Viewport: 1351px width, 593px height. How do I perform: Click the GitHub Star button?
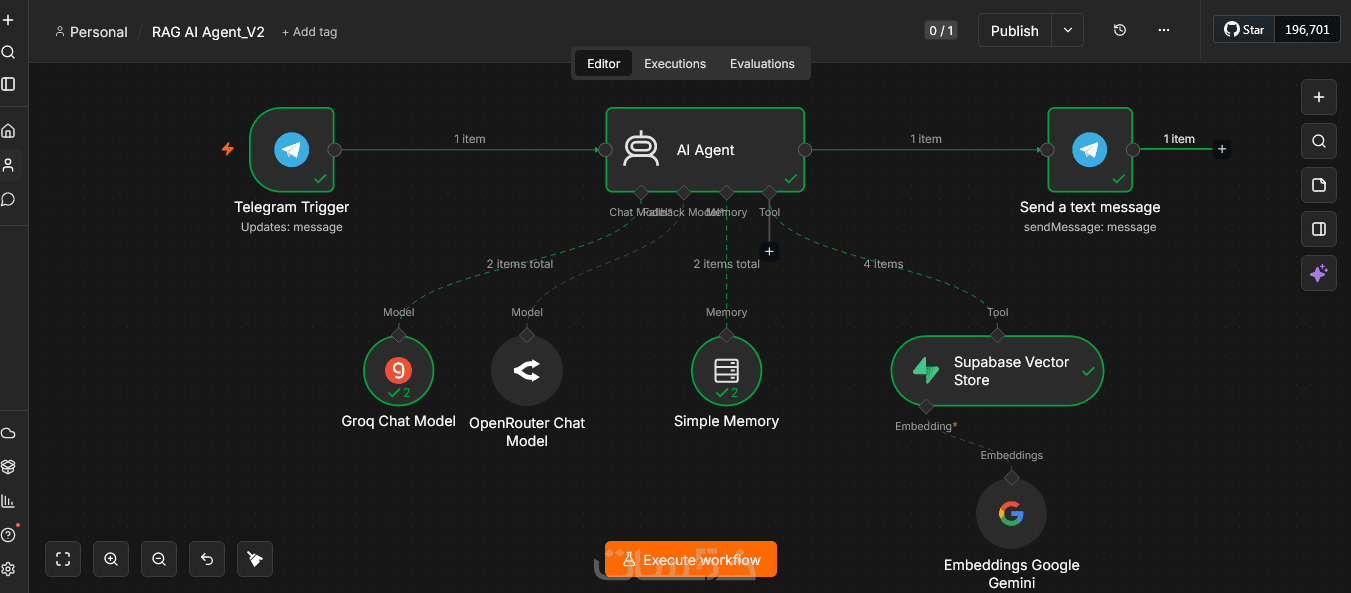(1244, 30)
